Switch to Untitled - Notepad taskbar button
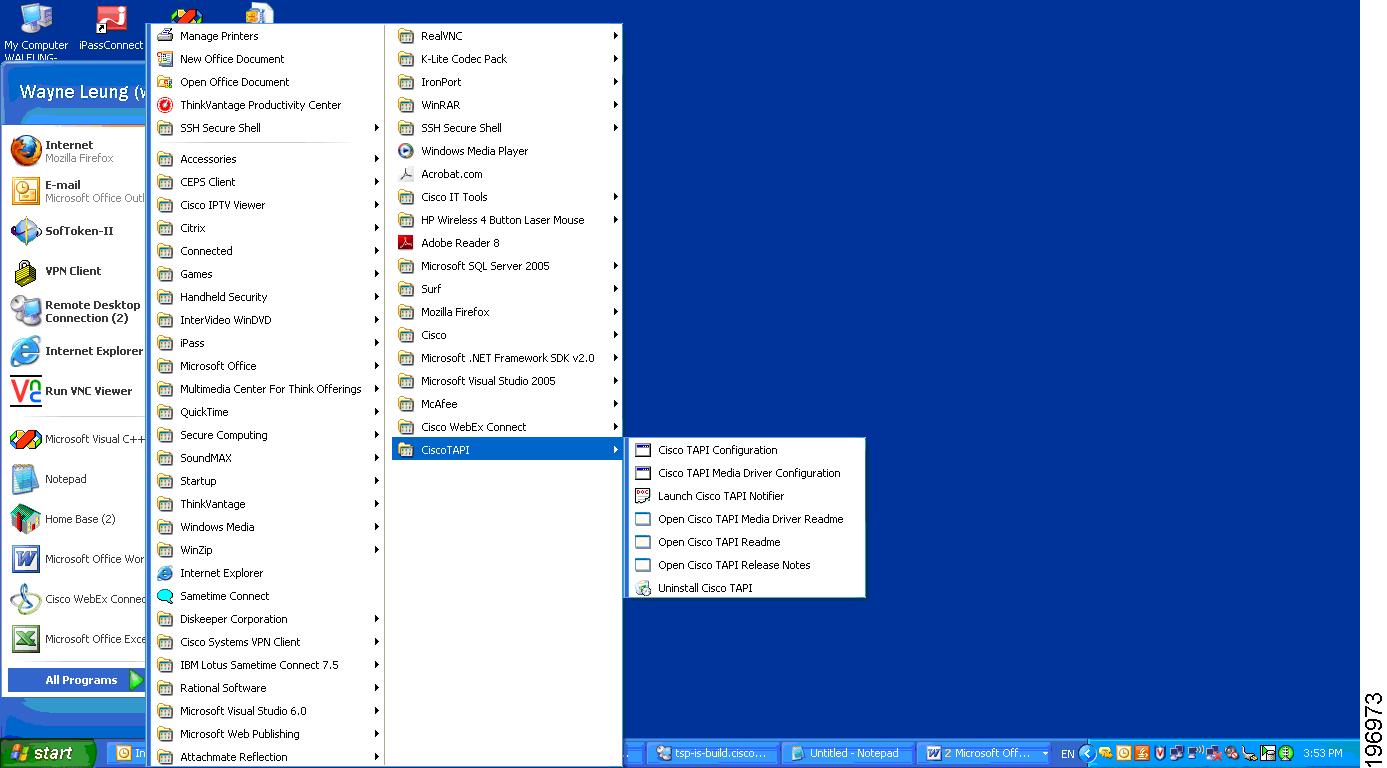 tap(848, 753)
